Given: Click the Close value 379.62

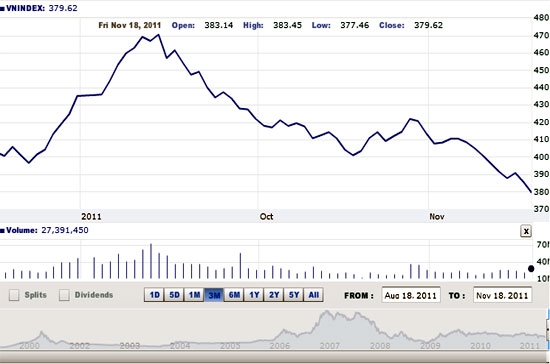Looking at the screenshot, I should click(x=428, y=25).
